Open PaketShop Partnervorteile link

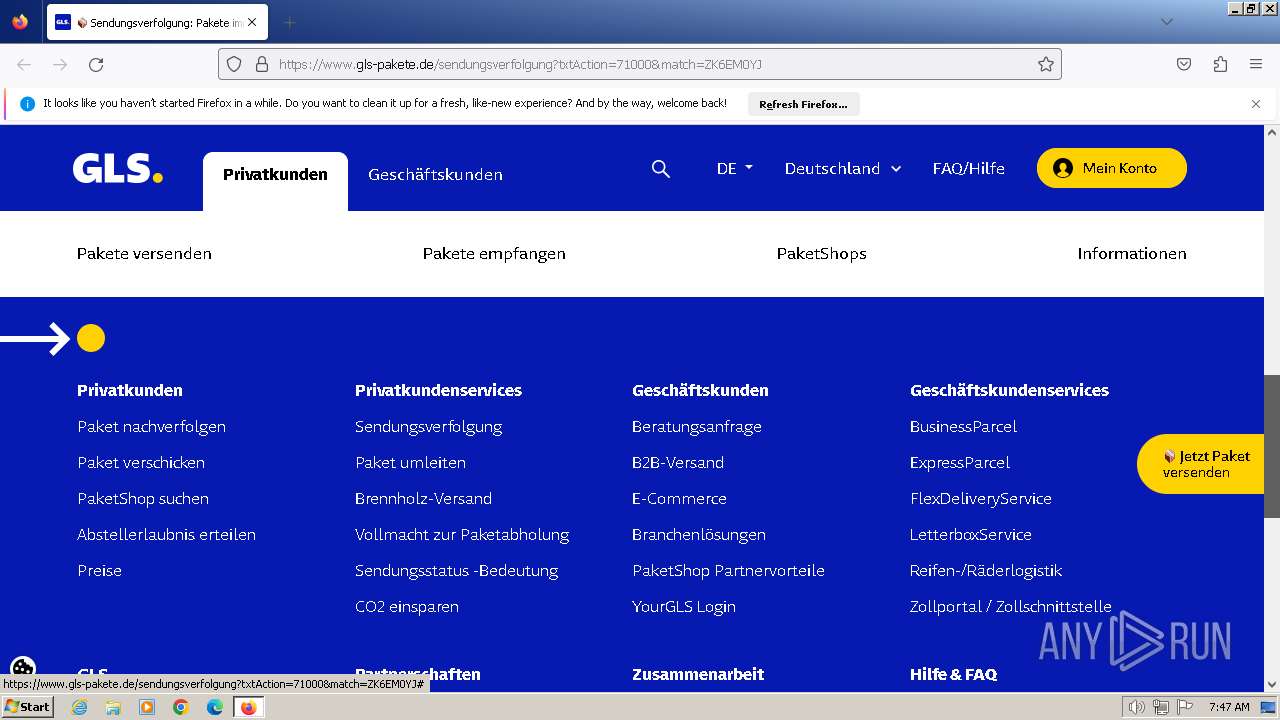pyautogui.click(x=728, y=571)
